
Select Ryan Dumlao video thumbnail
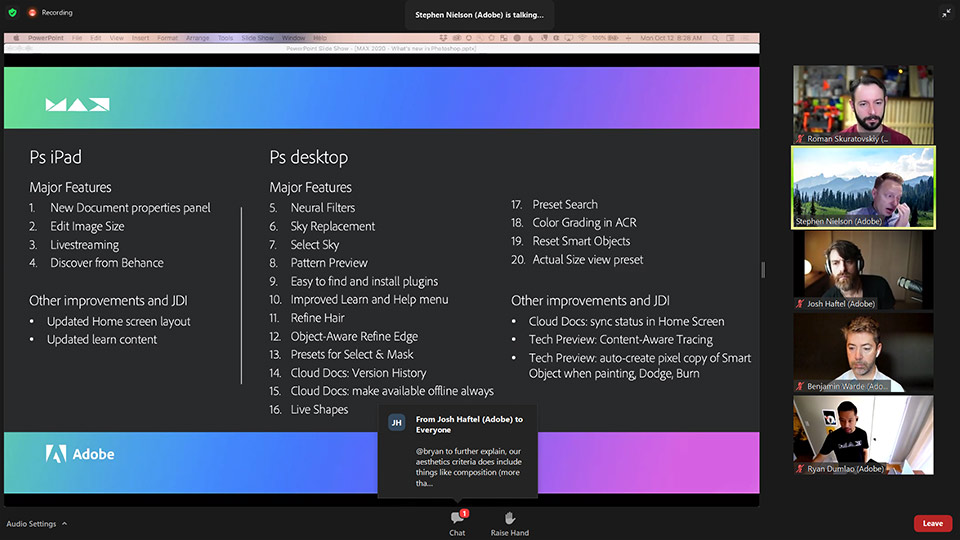pyautogui.click(x=863, y=435)
